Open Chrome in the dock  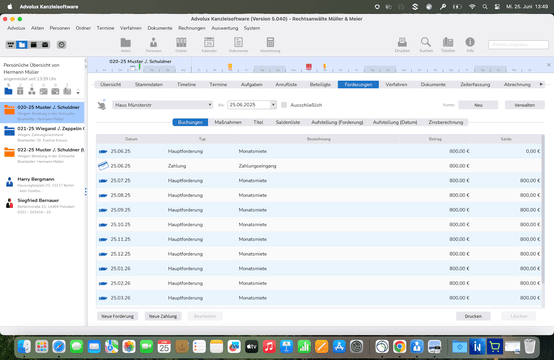click(x=399, y=347)
